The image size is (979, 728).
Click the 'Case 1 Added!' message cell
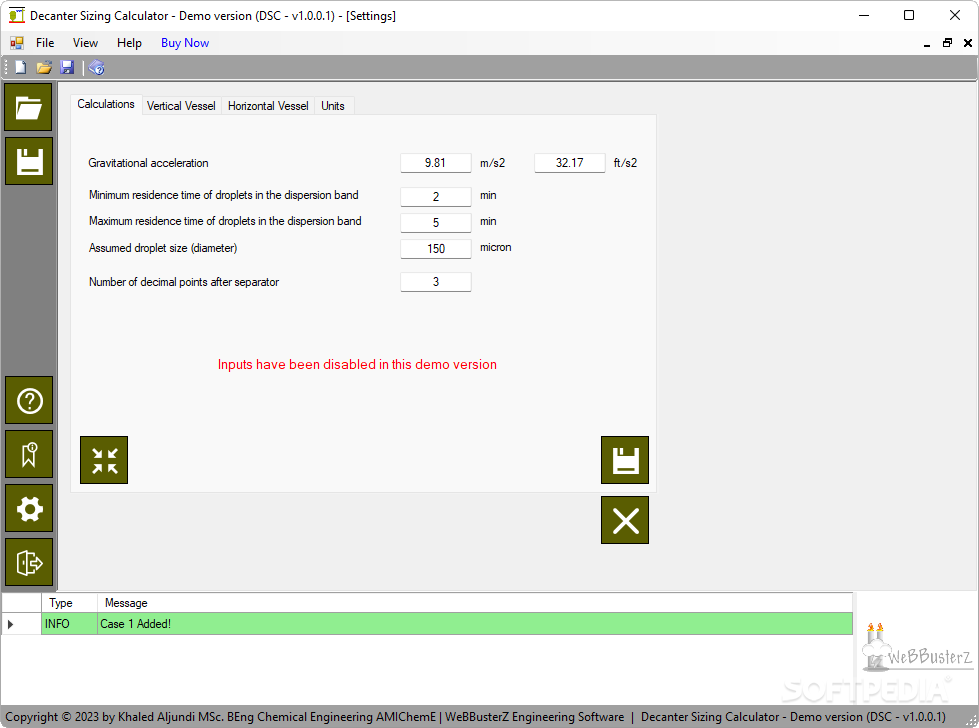pyautogui.click(x=475, y=624)
